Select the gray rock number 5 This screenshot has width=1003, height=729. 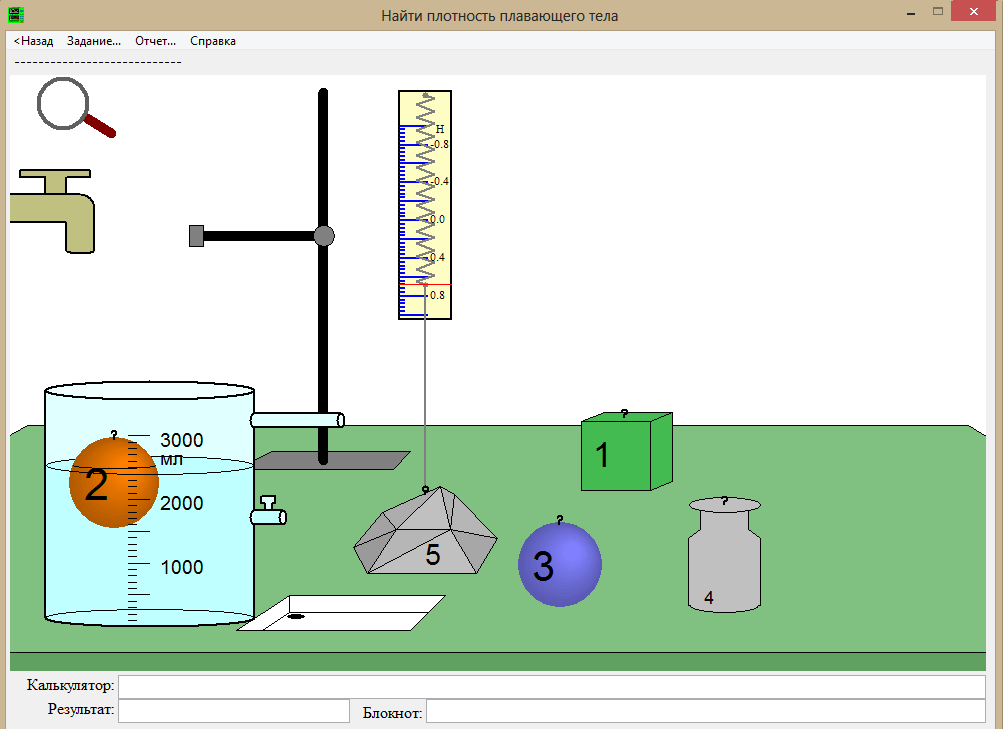426,534
